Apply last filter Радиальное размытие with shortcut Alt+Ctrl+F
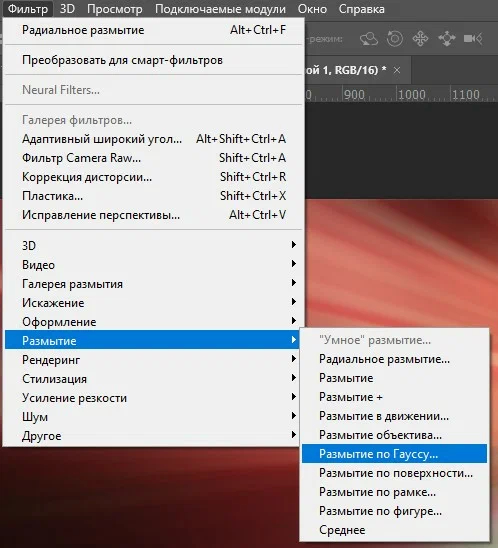The height and width of the screenshot is (548, 498). click(153, 30)
